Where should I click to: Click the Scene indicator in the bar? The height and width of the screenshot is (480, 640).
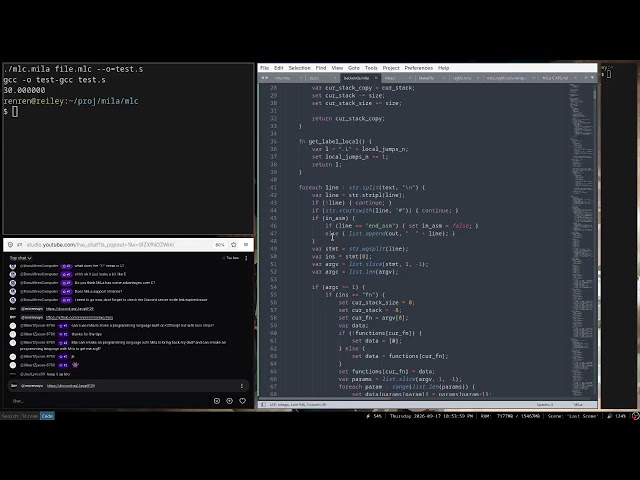point(573,416)
